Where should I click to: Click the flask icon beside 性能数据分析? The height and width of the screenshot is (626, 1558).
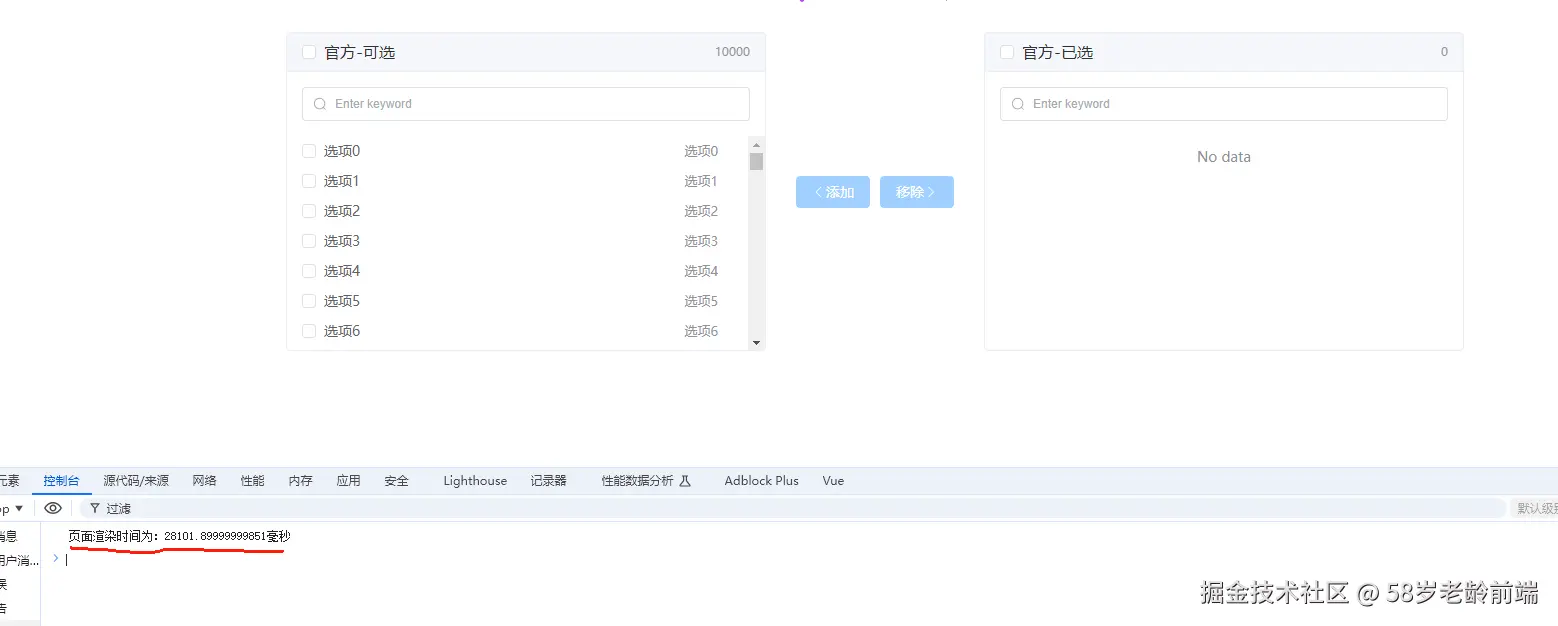coord(685,481)
